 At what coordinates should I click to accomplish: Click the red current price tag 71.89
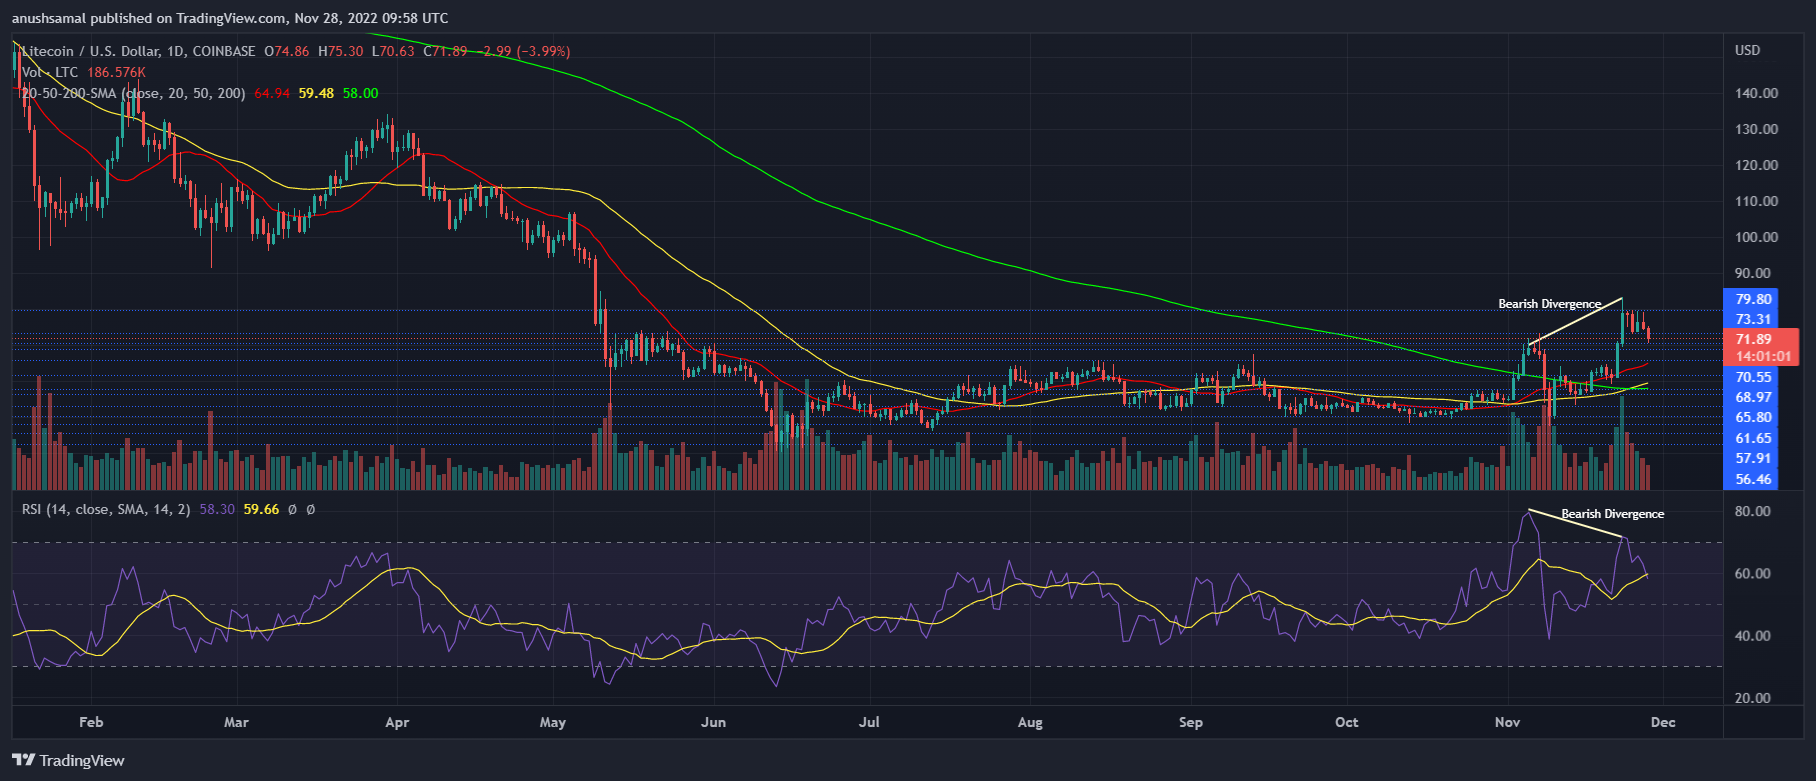pos(1762,339)
